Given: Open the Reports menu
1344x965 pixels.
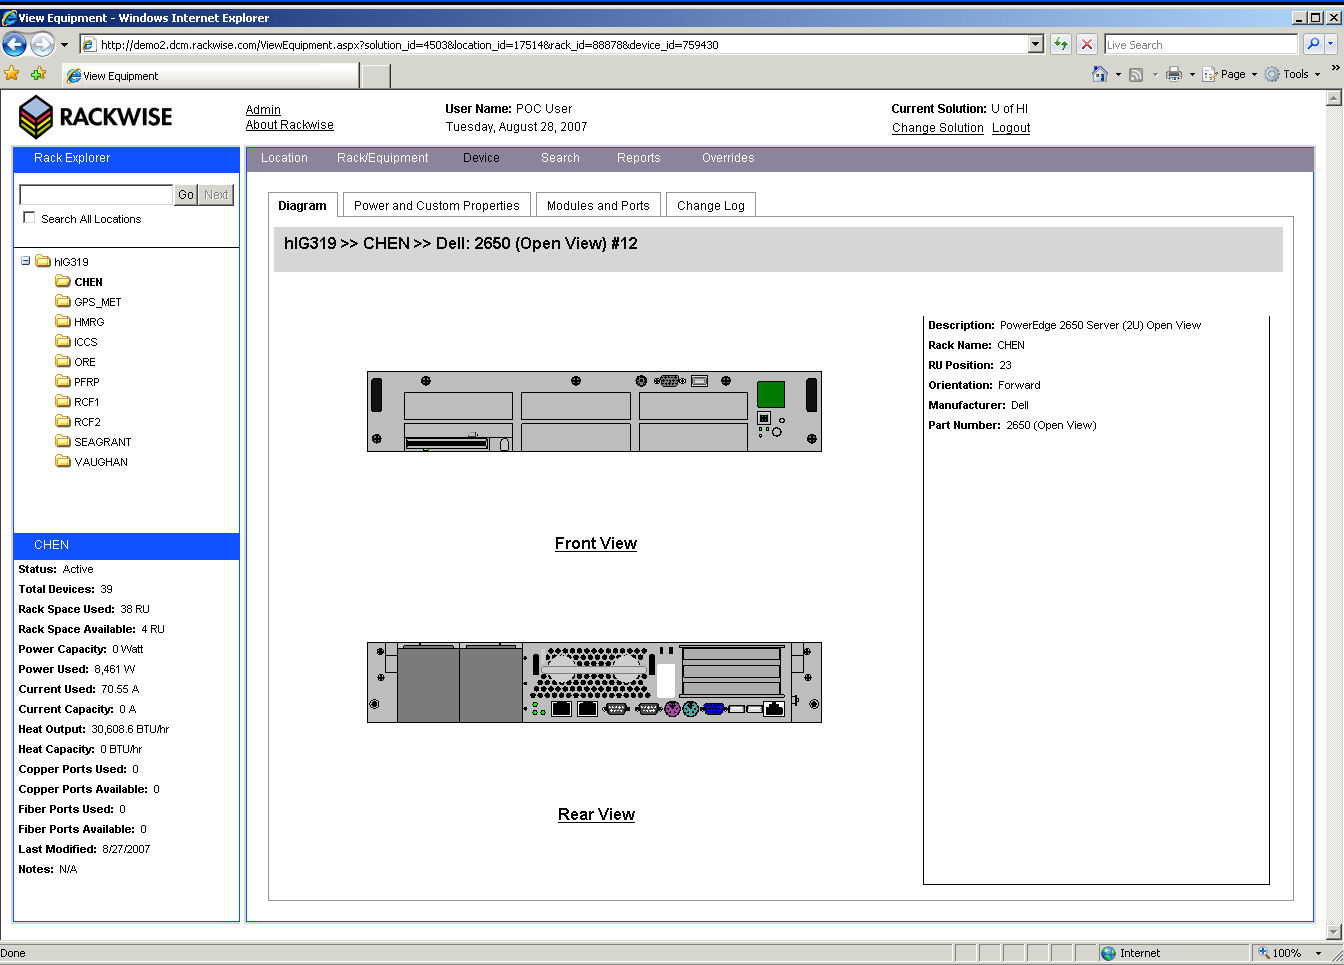Looking at the screenshot, I should click(x=638, y=158).
